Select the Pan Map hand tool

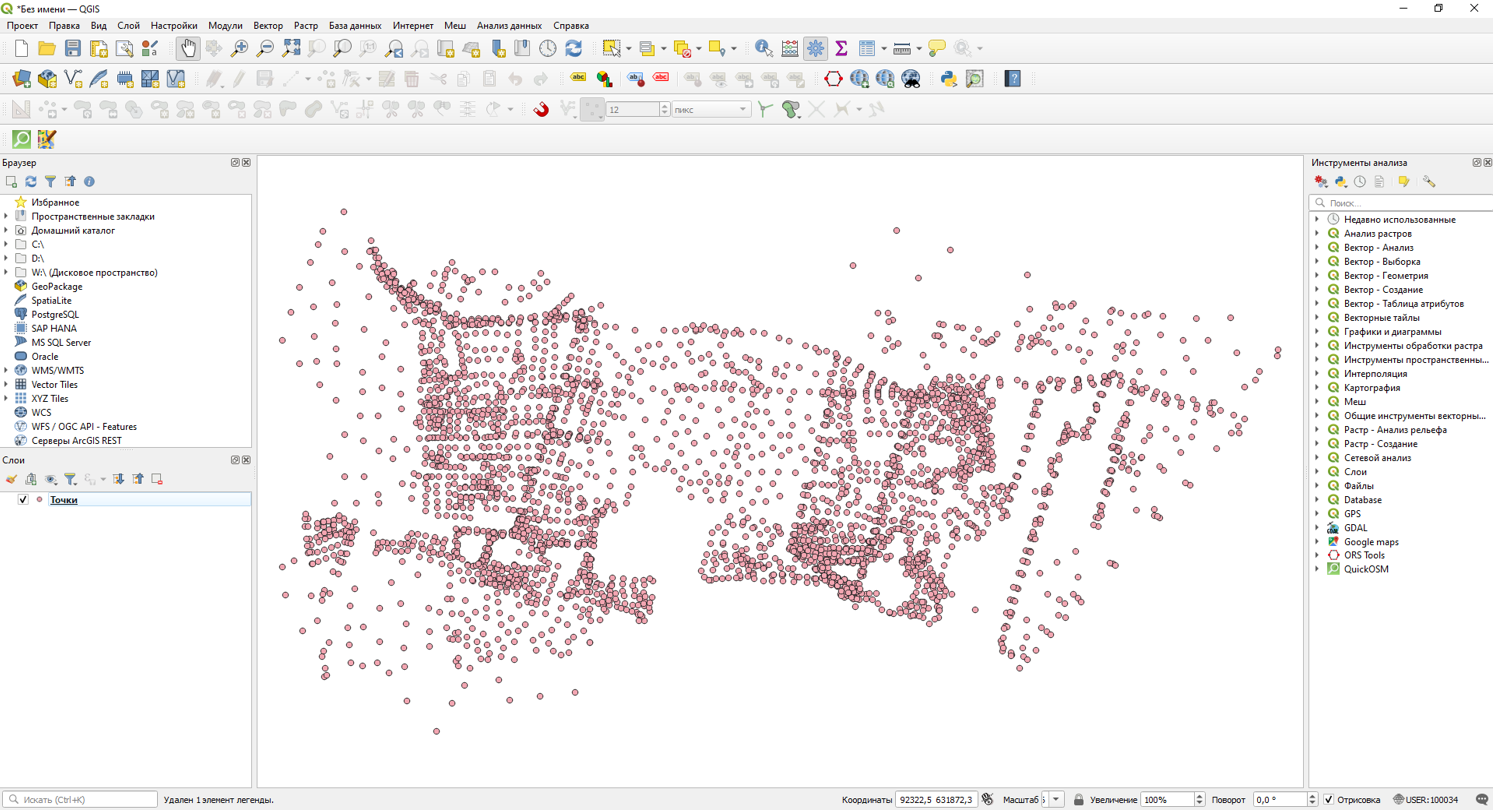coord(188,48)
